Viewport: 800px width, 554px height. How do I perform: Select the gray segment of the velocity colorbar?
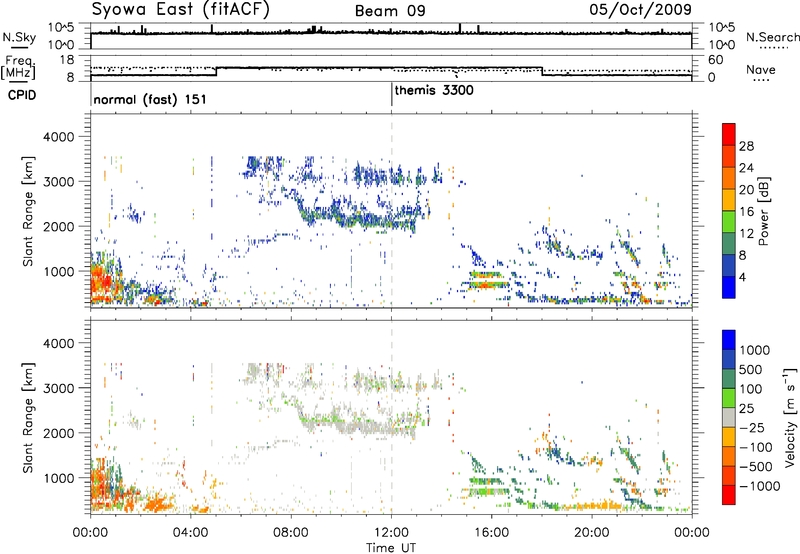[x=729, y=417]
